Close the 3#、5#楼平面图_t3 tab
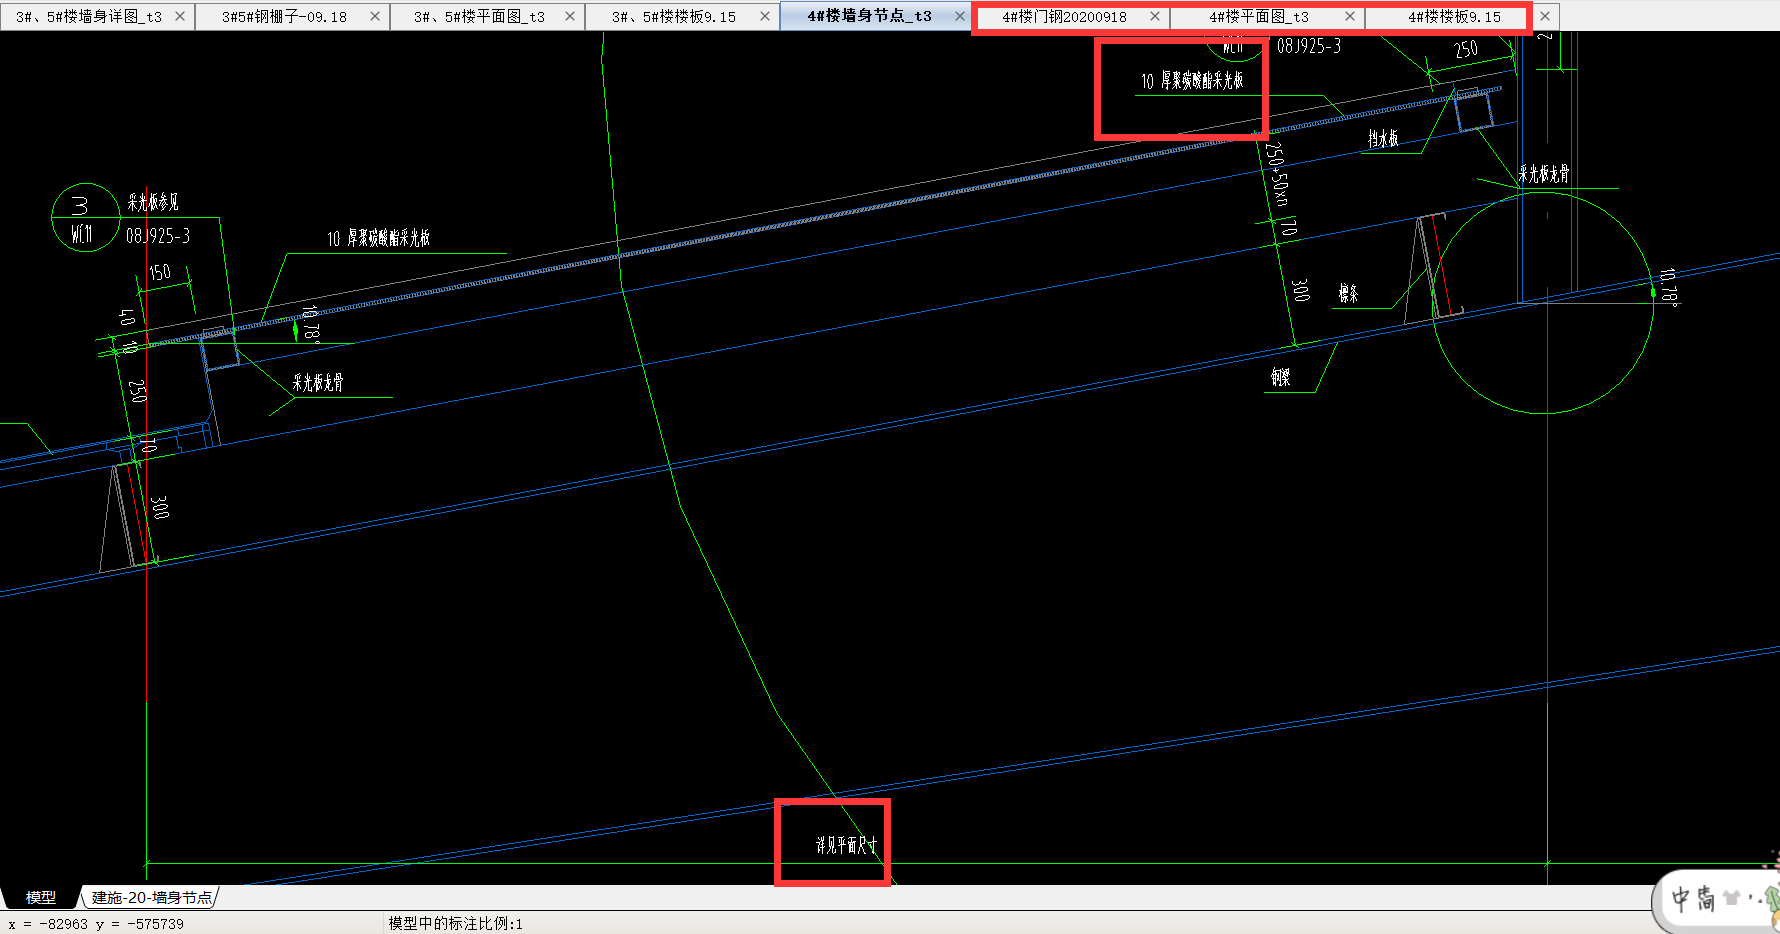This screenshot has height=934, width=1780. point(570,16)
